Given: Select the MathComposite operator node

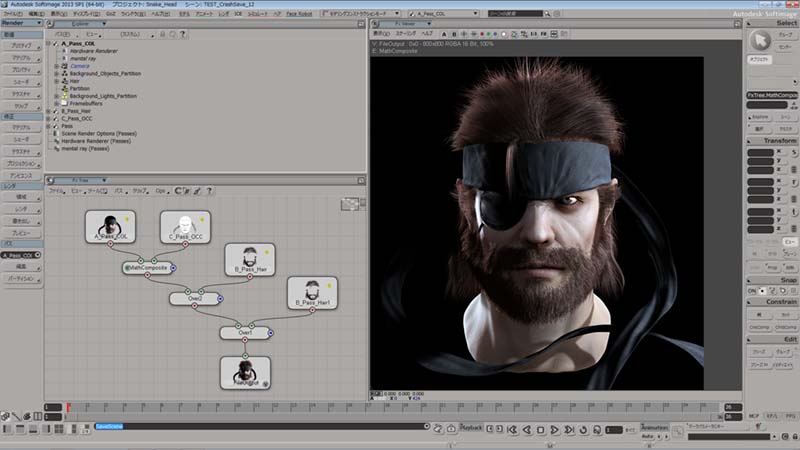Looking at the screenshot, I should click(147, 267).
